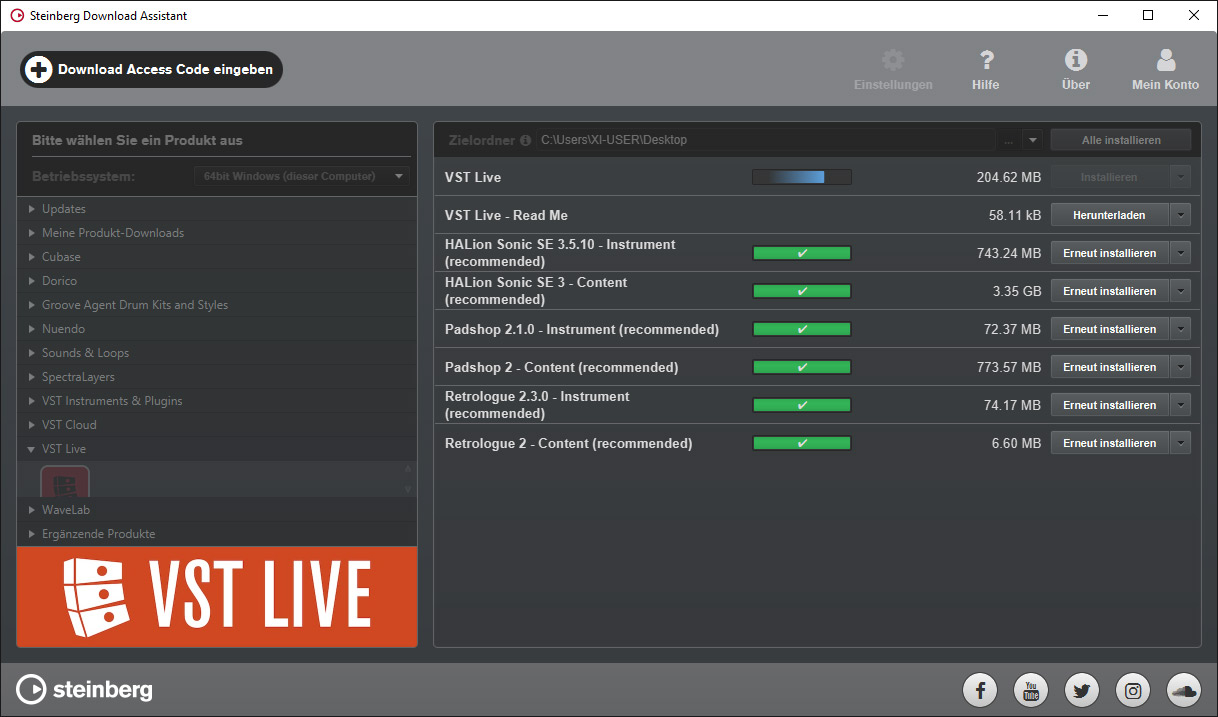Select Sounds & Loops category
The image size is (1218, 717).
[85, 353]
